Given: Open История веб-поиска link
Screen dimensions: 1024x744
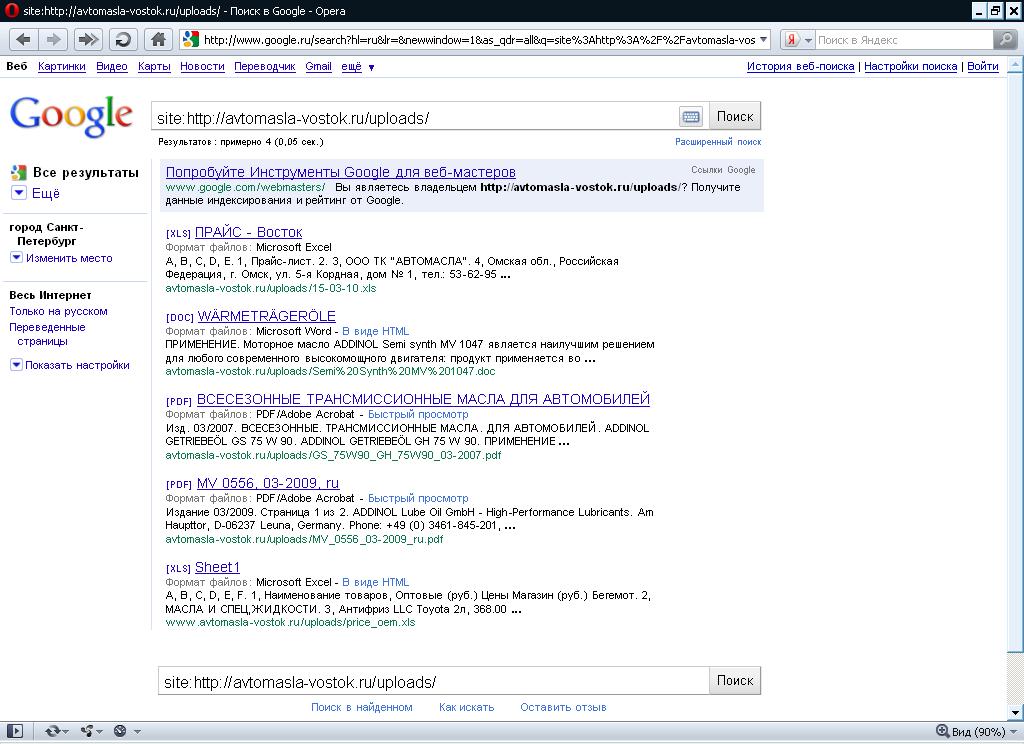Looking at the screenshot, I should pos(801,67).
